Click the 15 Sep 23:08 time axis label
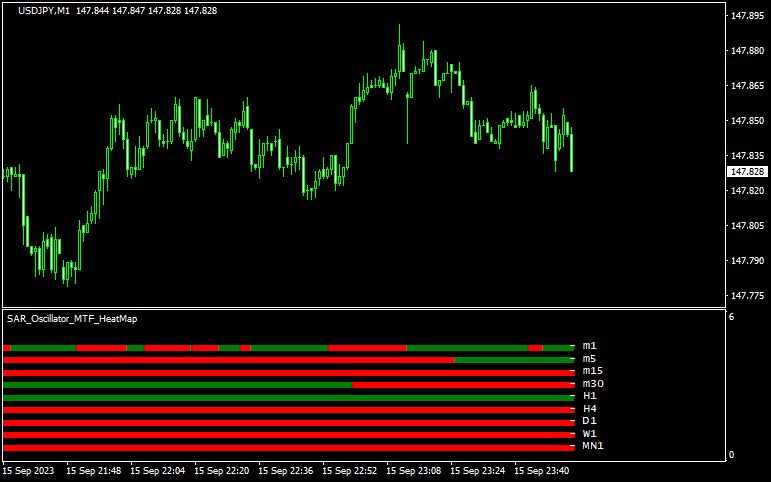The height and width of the screenshot is (482, 771). tap(414, 471)
